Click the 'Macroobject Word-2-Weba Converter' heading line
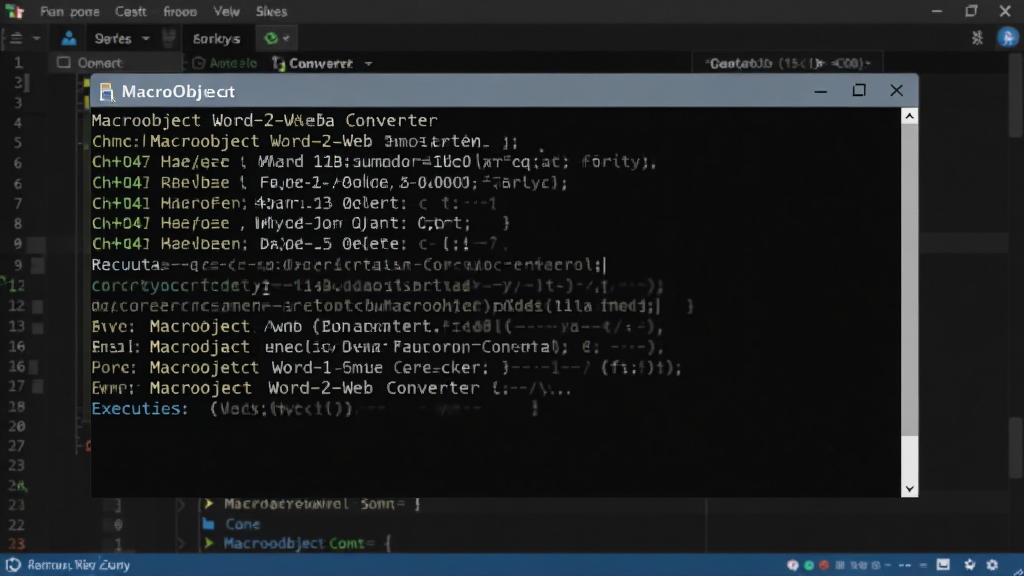The height and width of the screenshot is (576, 1024). 264,120
